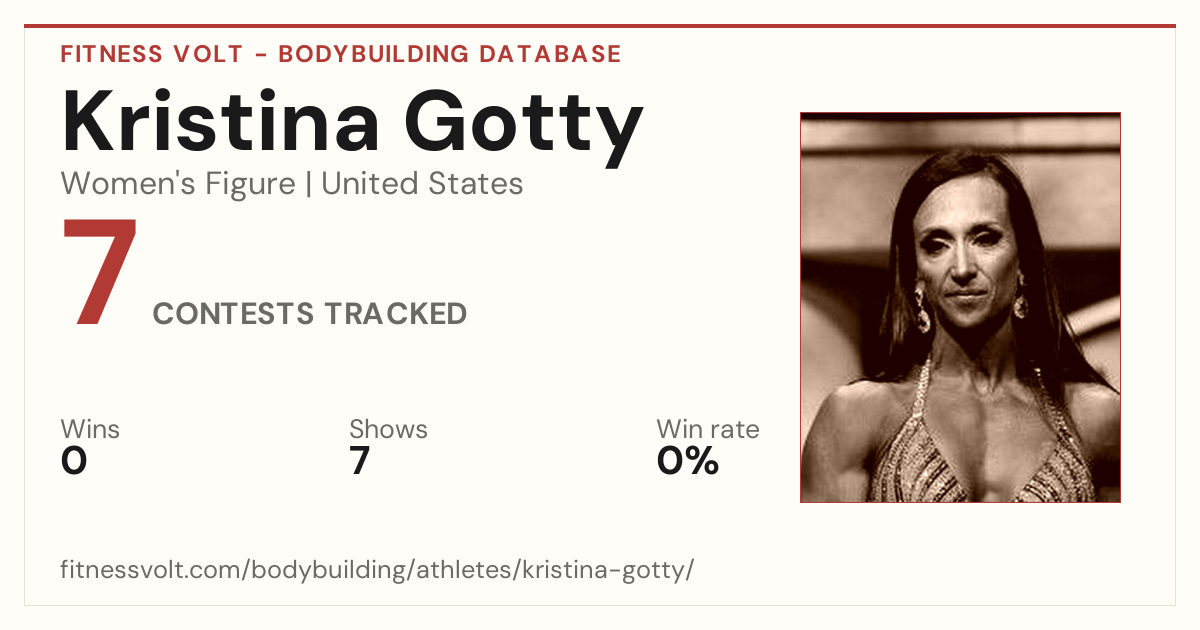This screenshot has height=630, width=1200.
Task: Select the CONTESTS TRACKED caption
Action: (310, 314)
